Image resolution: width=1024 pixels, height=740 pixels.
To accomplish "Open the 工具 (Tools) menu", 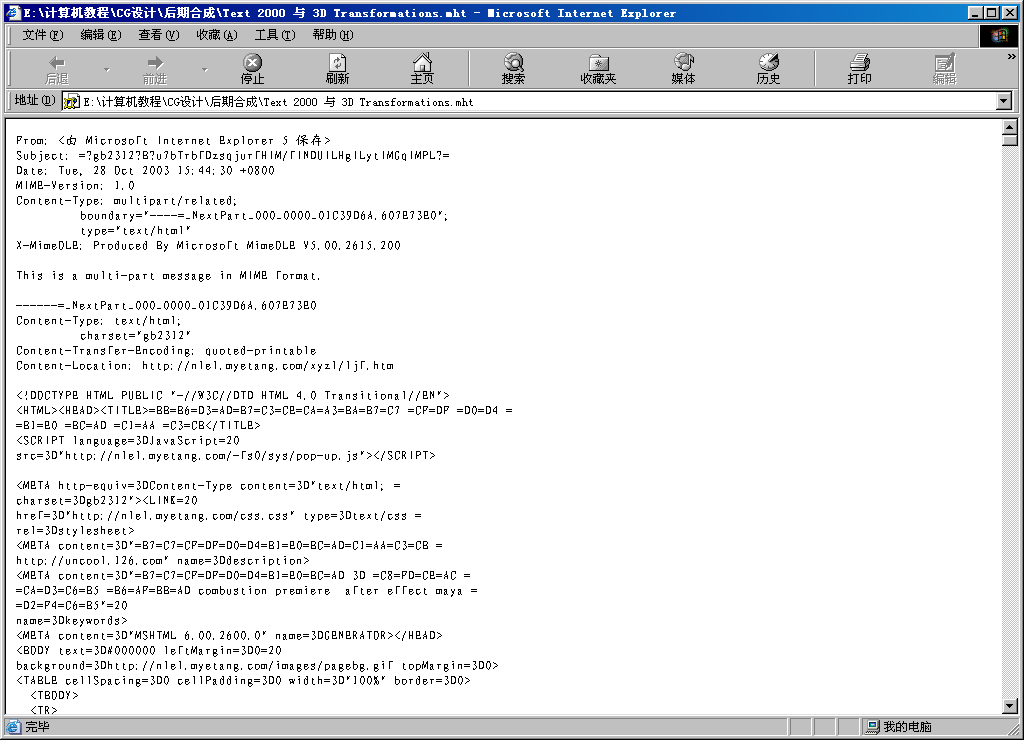I will 274,35.
